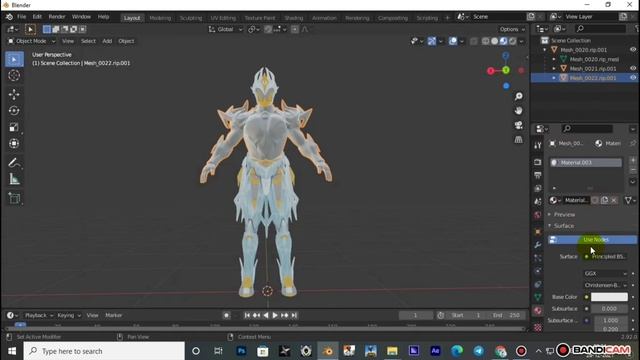Jump to the timeline end frame
The width and height of the screenshot is (640, 360).
pyautogui.click(x=294, y=315)
